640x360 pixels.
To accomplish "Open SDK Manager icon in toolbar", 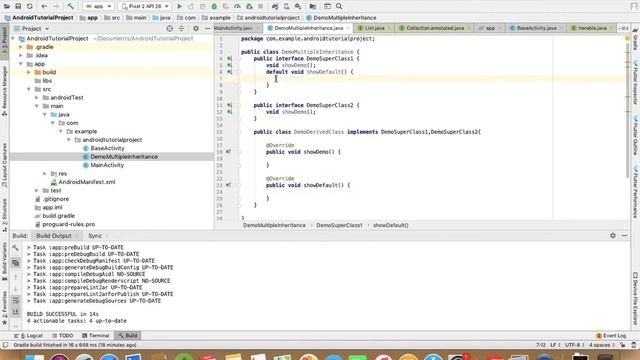I will [x=298, y=7].
